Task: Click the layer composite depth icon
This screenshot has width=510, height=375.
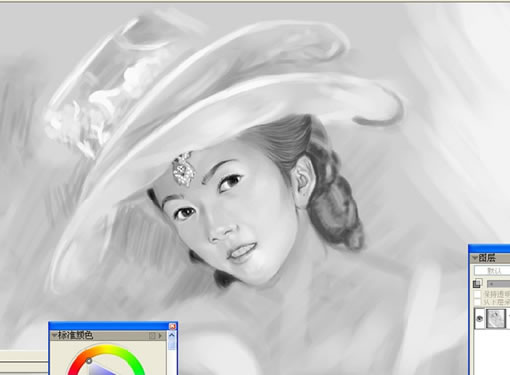Action: point(477,283)
